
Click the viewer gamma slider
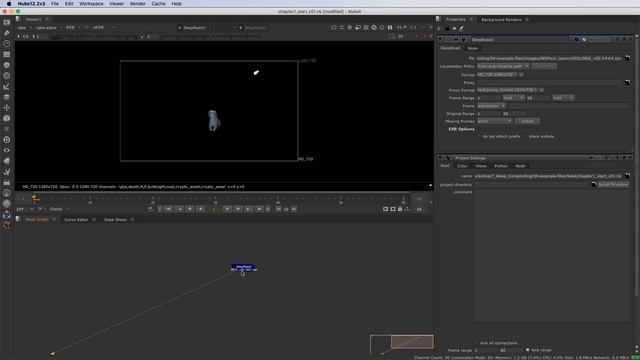click(210, 37)
